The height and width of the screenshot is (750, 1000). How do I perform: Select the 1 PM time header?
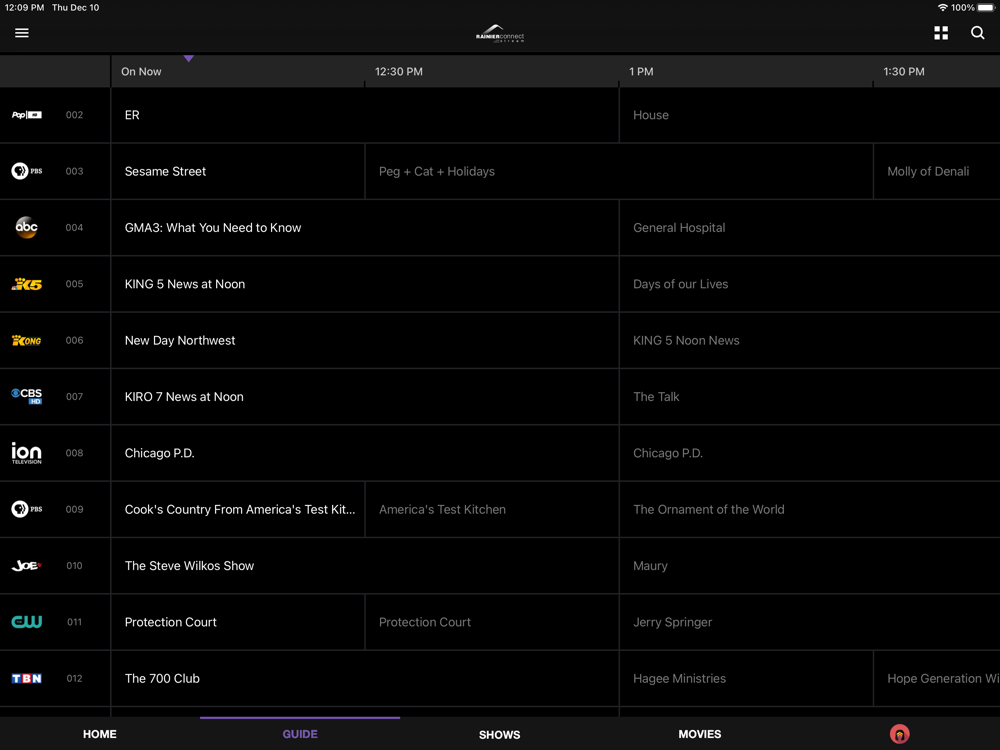[641, 71]
